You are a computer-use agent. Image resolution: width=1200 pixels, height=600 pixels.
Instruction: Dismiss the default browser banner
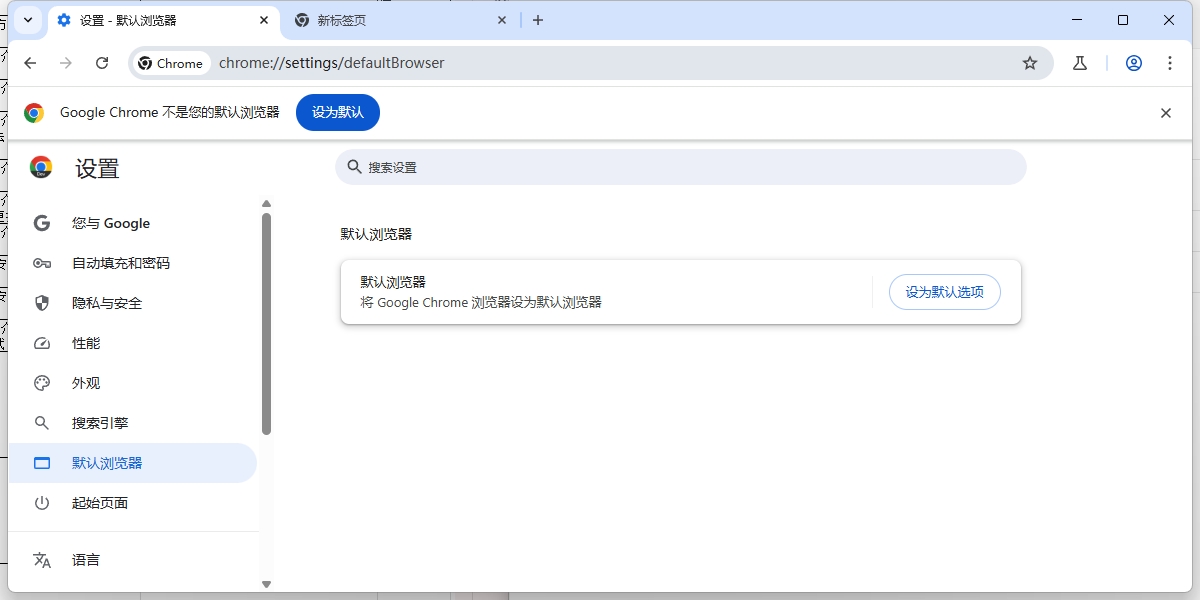(1165, 112)
